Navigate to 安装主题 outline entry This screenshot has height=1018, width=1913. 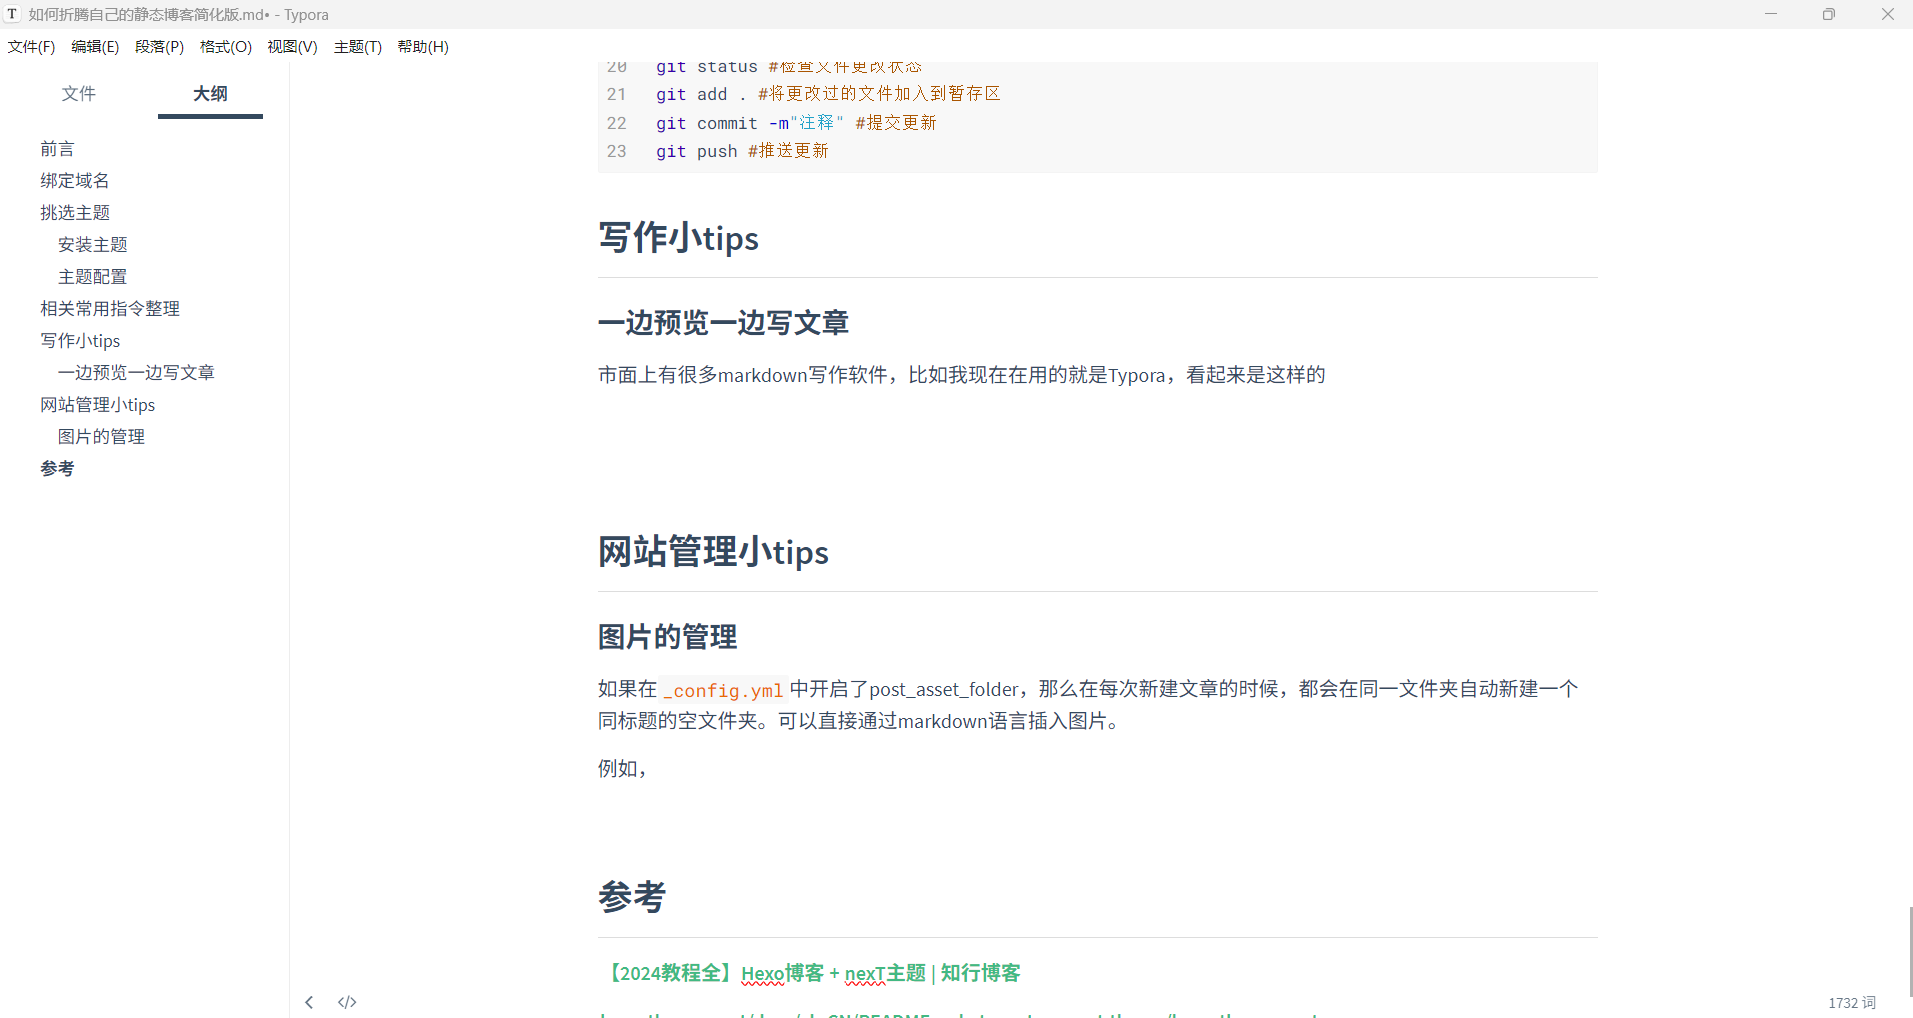[92, 245]
